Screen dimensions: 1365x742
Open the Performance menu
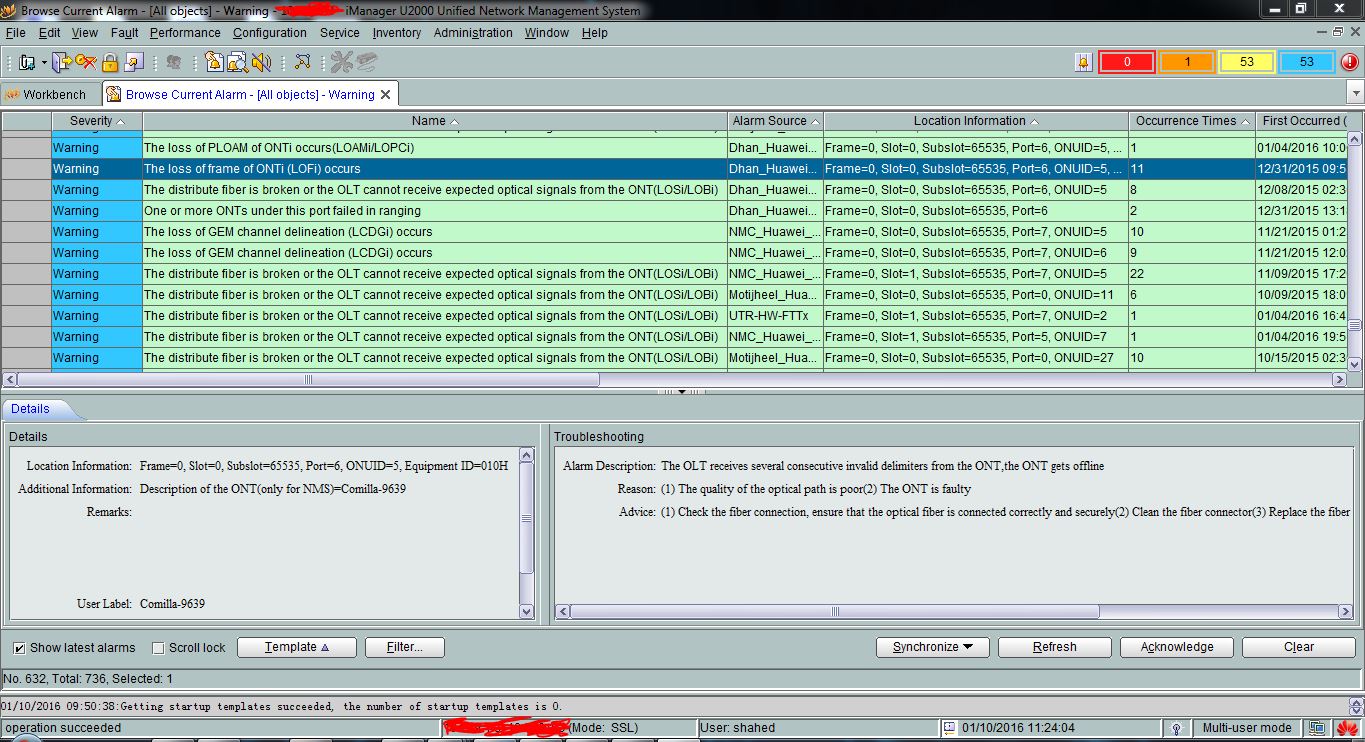coord(185,33)
